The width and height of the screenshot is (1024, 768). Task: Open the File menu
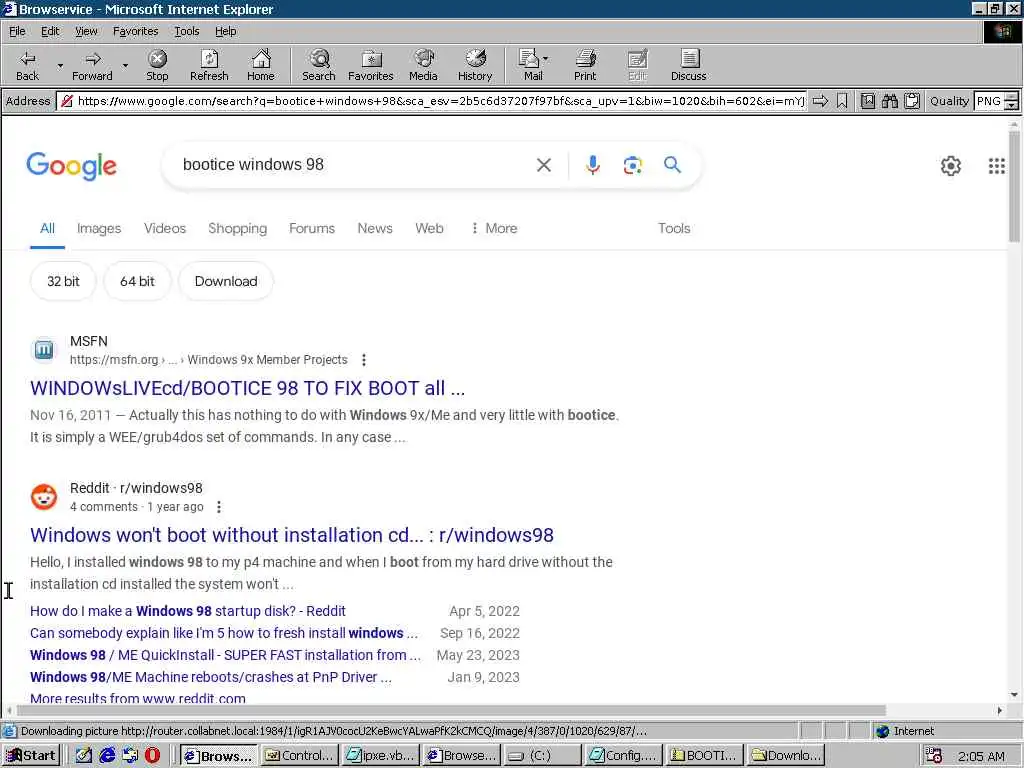pyautogui.click(x=17, y=31)
